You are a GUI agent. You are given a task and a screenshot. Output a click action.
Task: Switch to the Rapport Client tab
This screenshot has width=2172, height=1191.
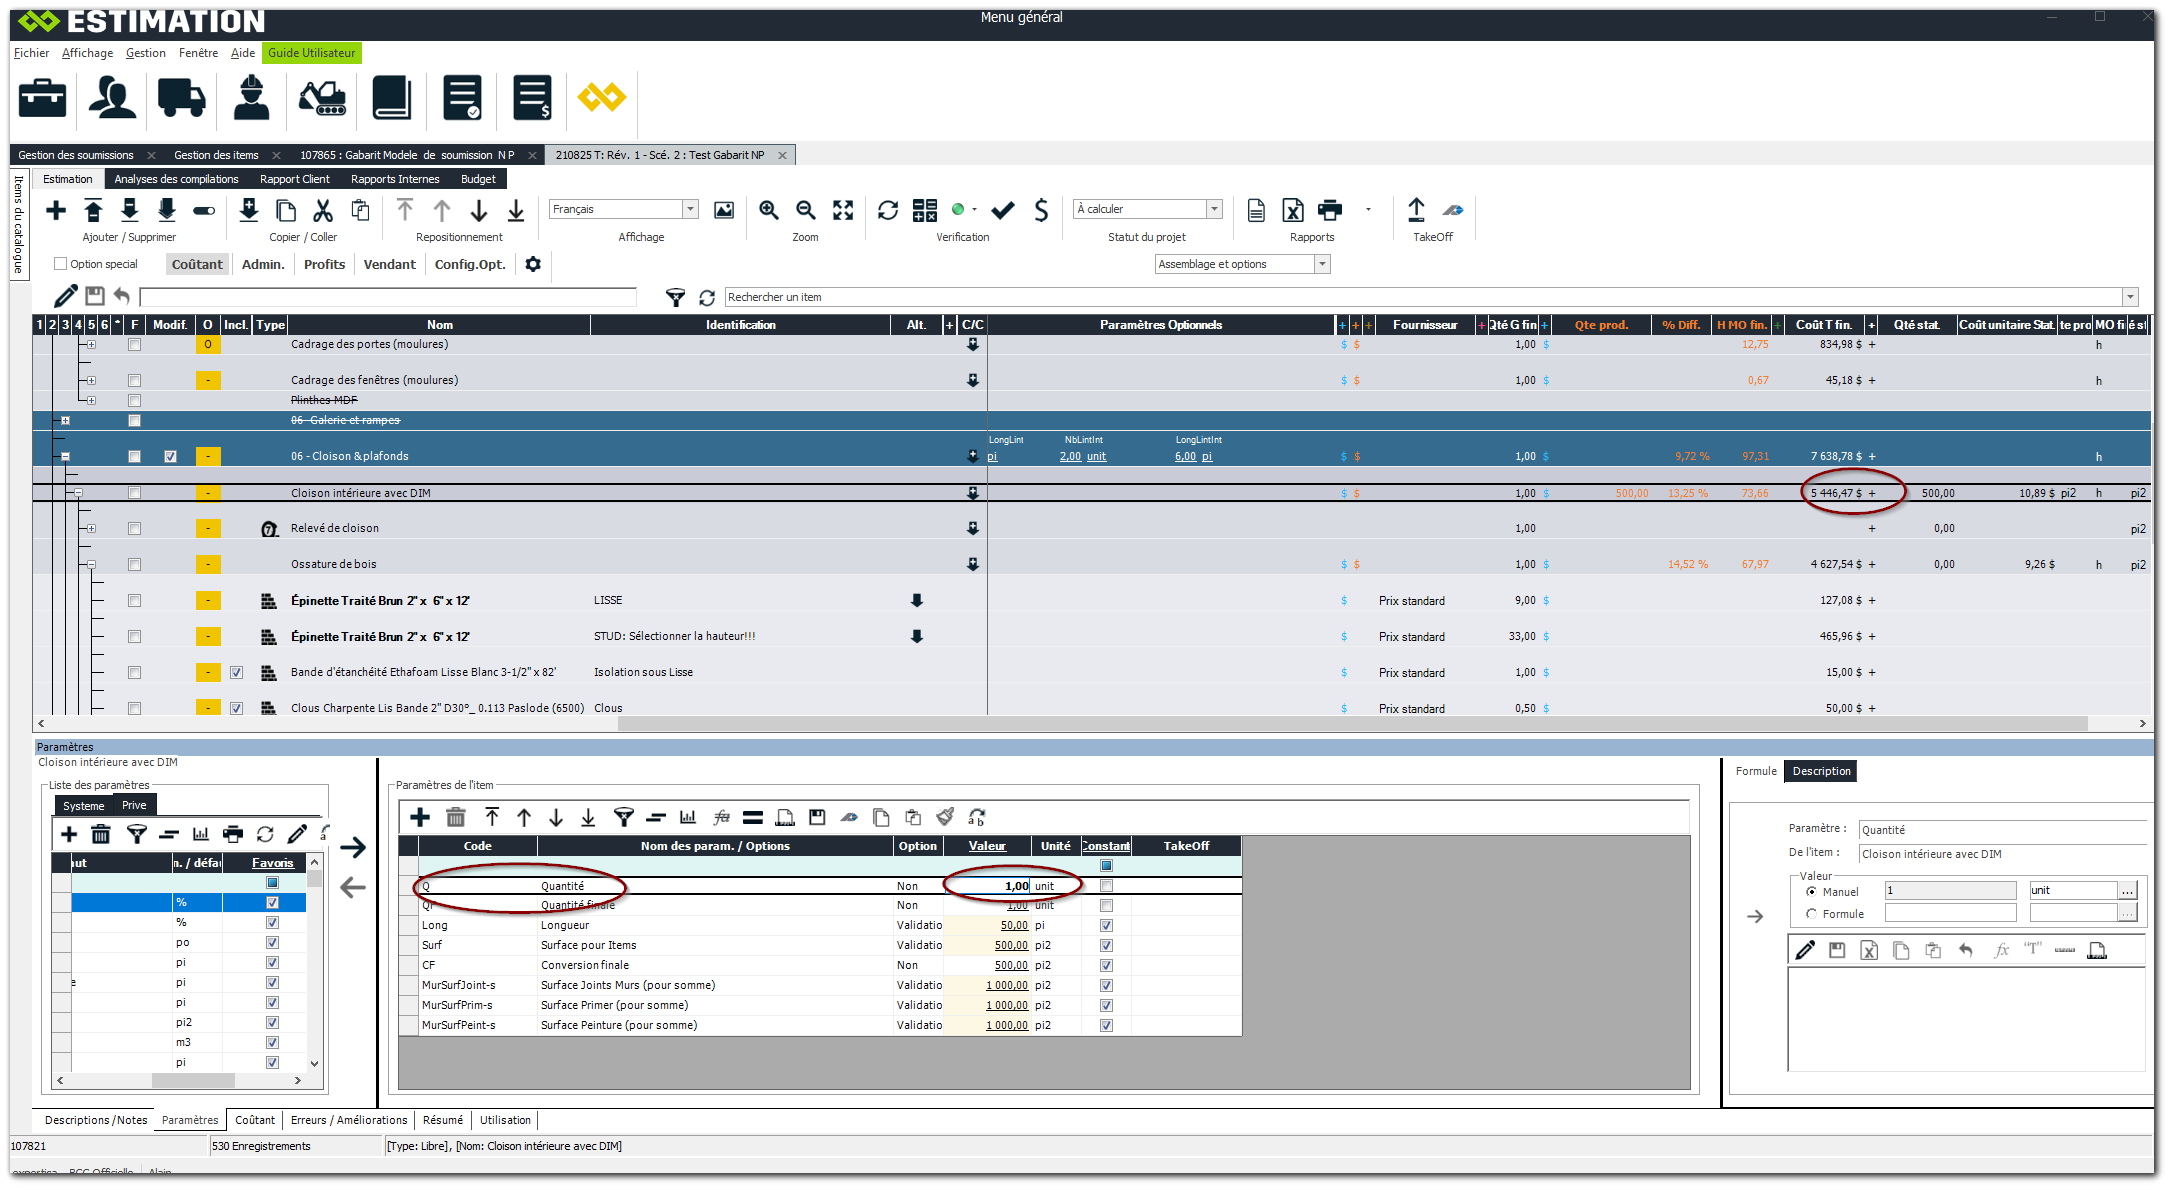pos(294,179)
